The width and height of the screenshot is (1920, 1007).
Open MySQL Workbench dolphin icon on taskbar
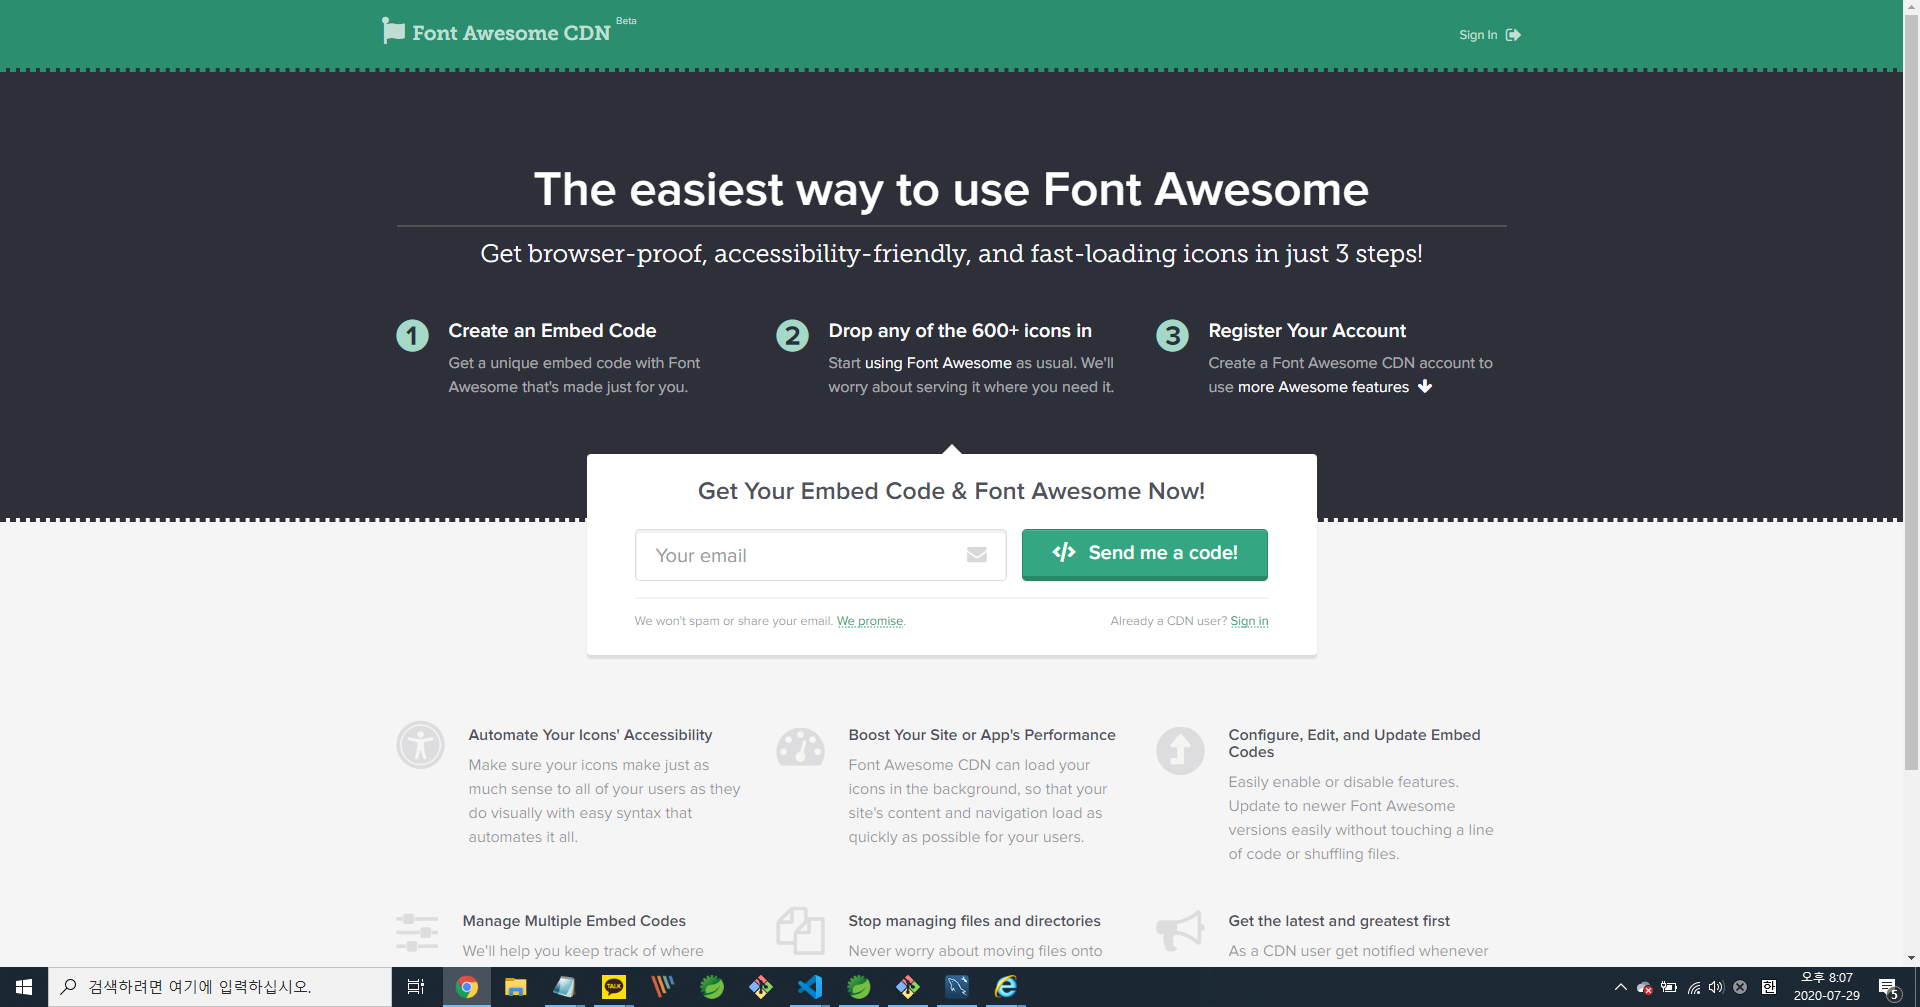coord(956,987)
